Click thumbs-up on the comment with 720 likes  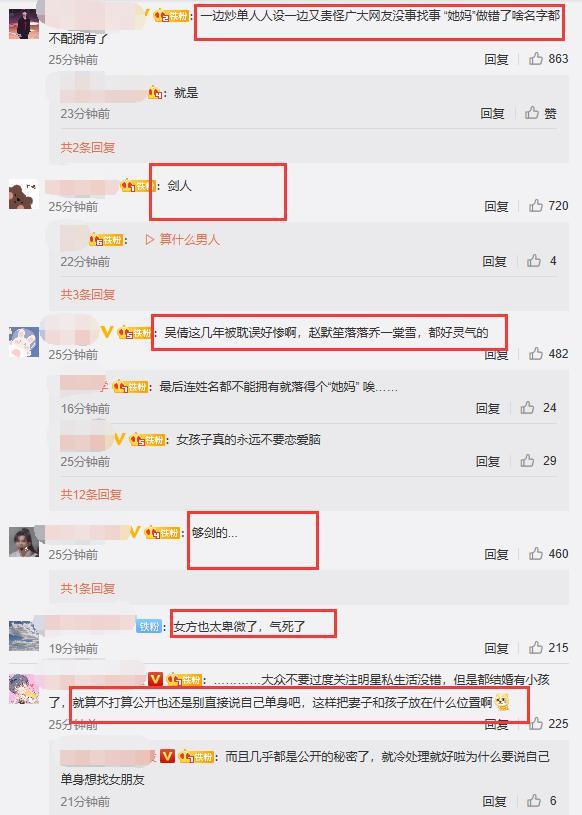coord(536,206)
